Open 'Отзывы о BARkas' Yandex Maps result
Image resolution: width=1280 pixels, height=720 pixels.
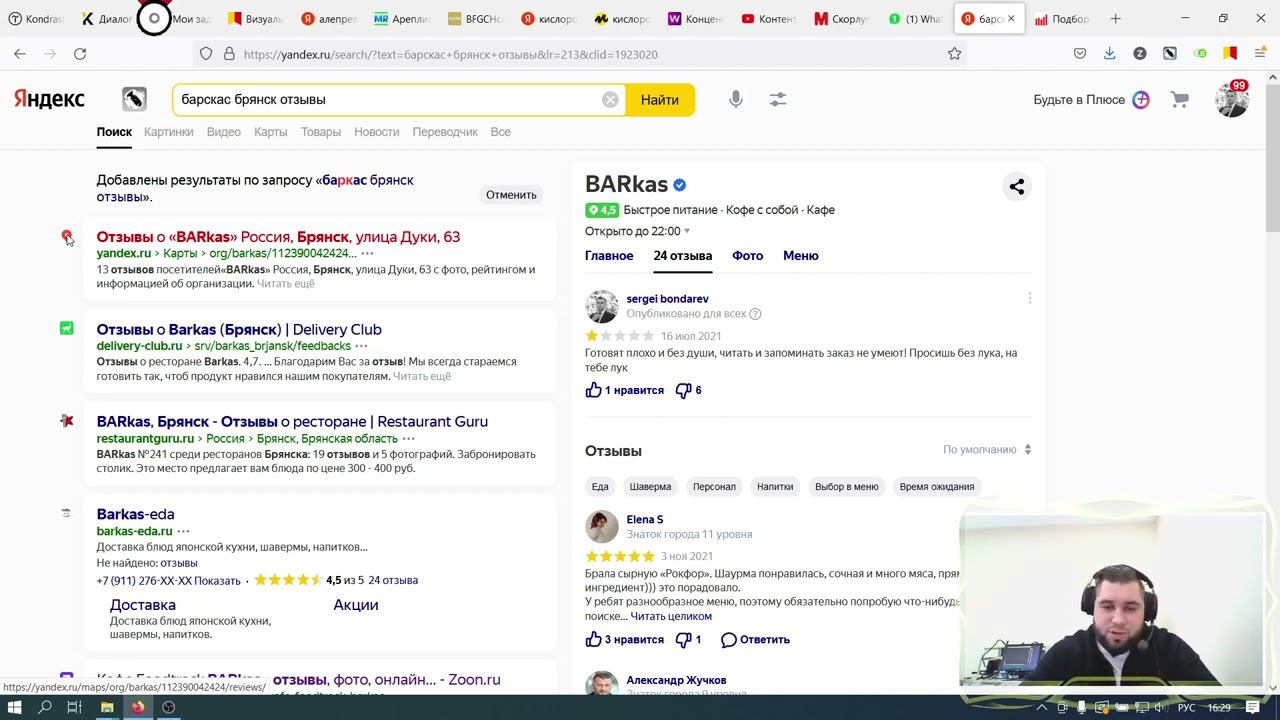[278, 237]
